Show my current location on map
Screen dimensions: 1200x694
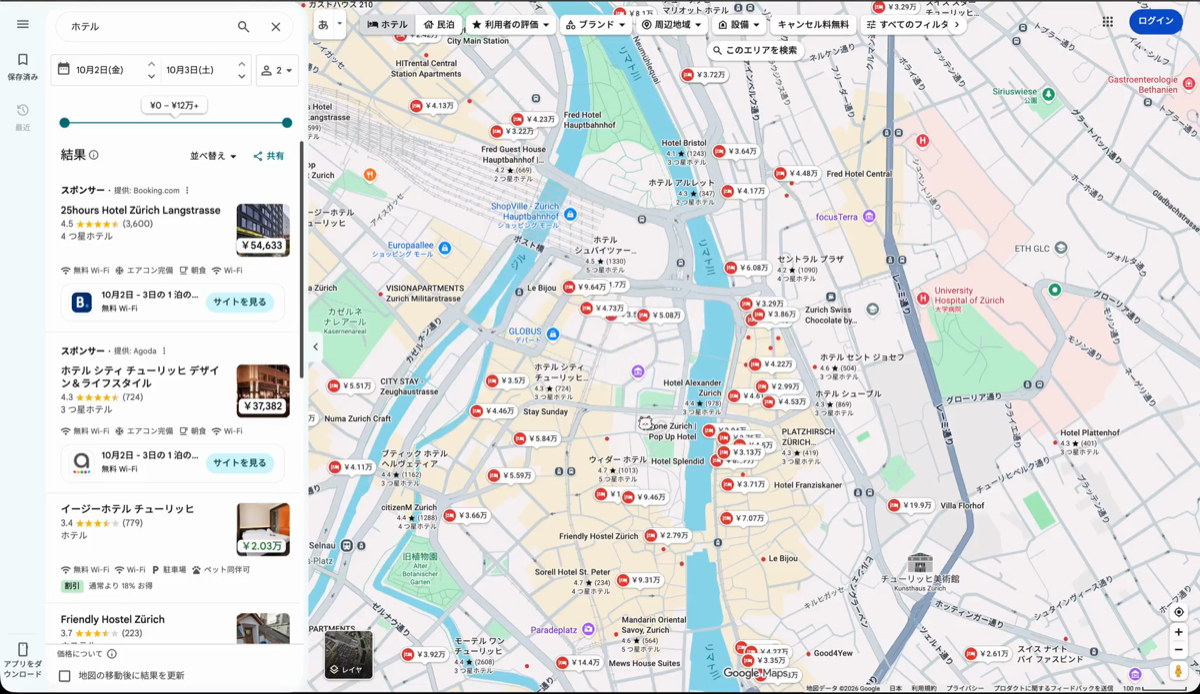click(1179, 612)
